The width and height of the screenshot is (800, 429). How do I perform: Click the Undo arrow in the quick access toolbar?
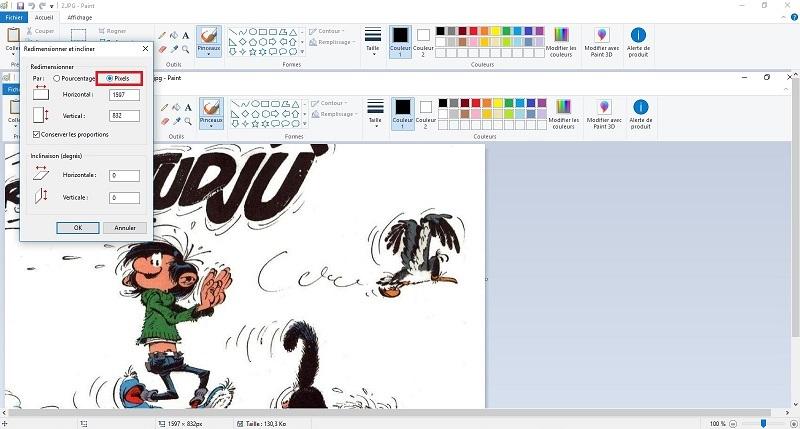(x=31, y=6)
